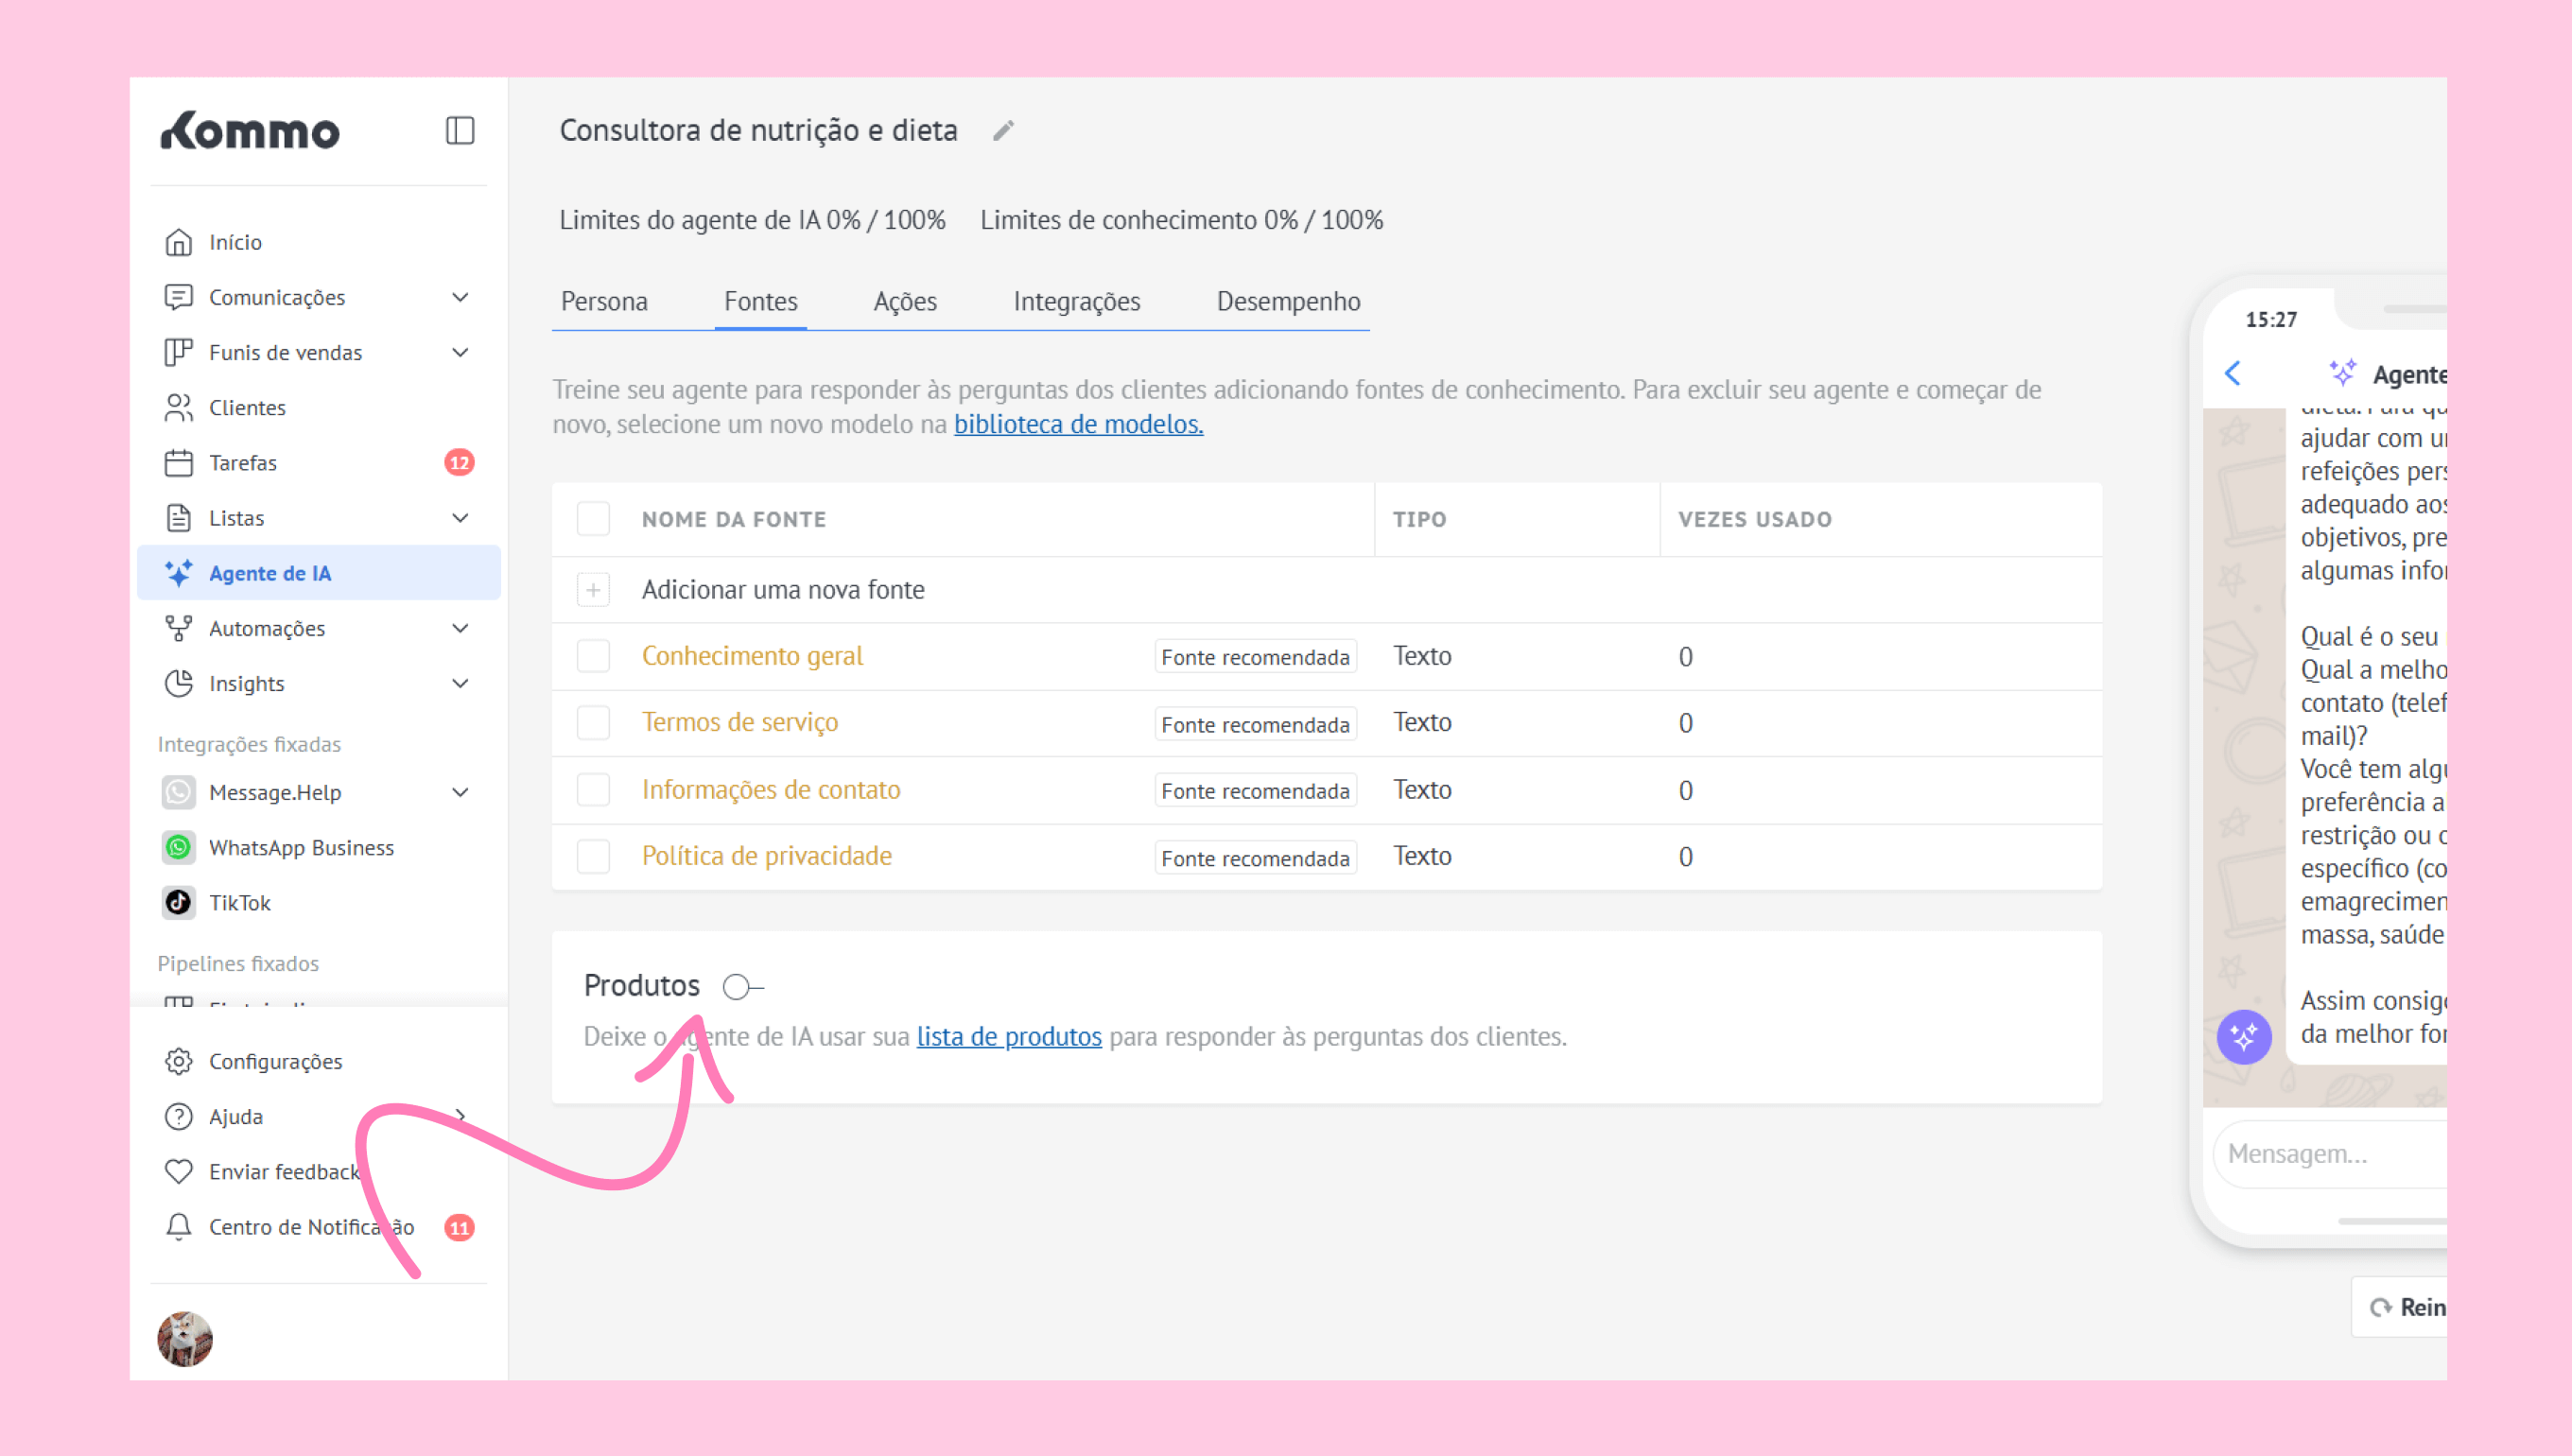Click the plus icon to add a new source
Viewport: 2572px width, 1456px height.
coord(593,590)
